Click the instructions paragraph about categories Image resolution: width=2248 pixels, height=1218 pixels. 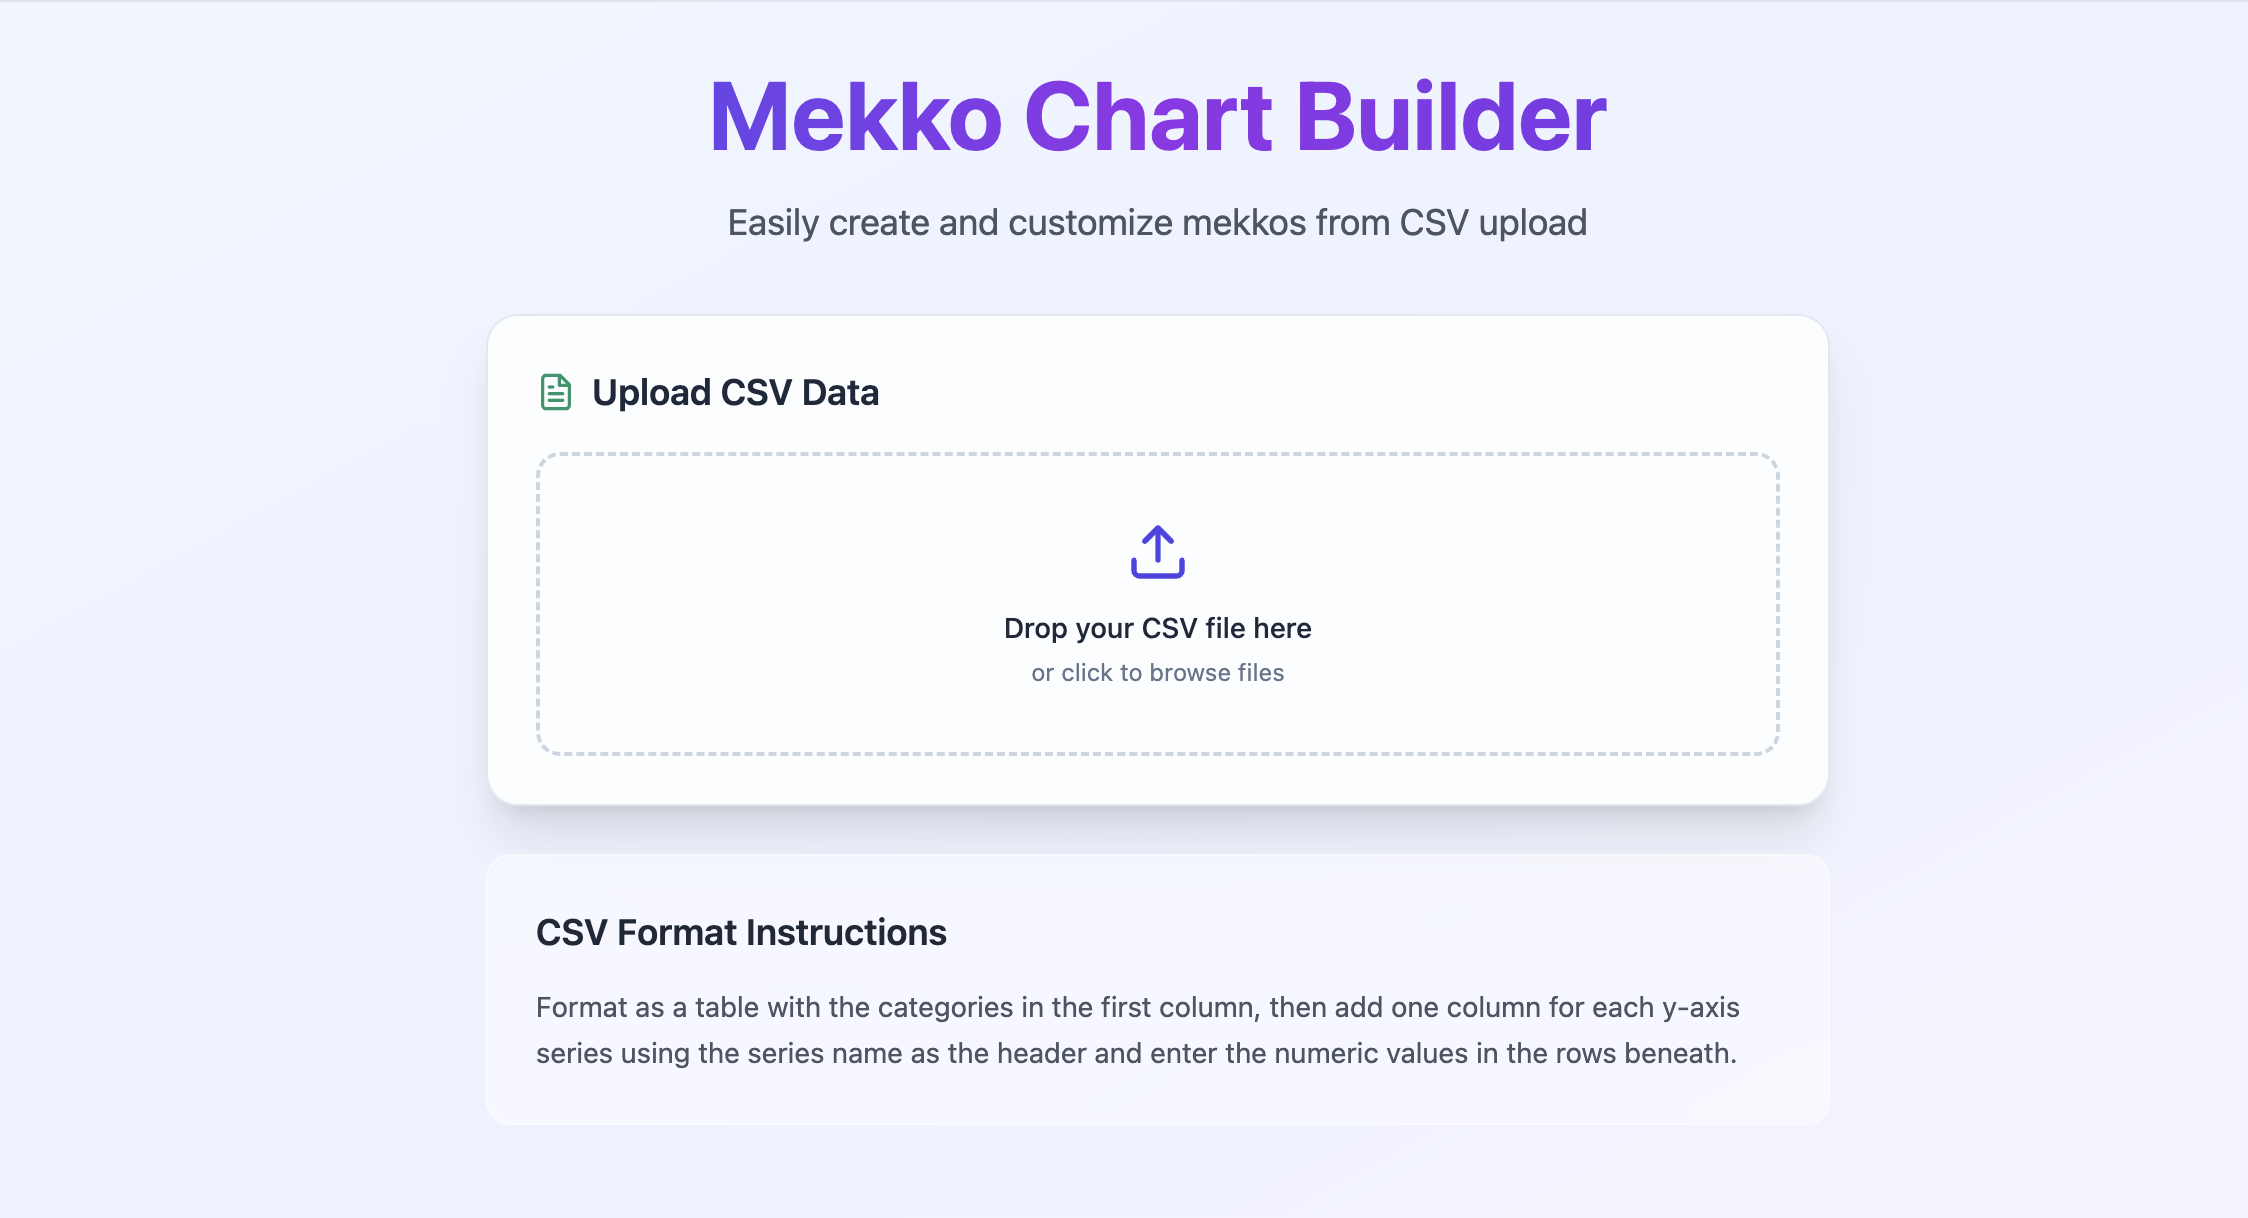coord(1138,1030)
